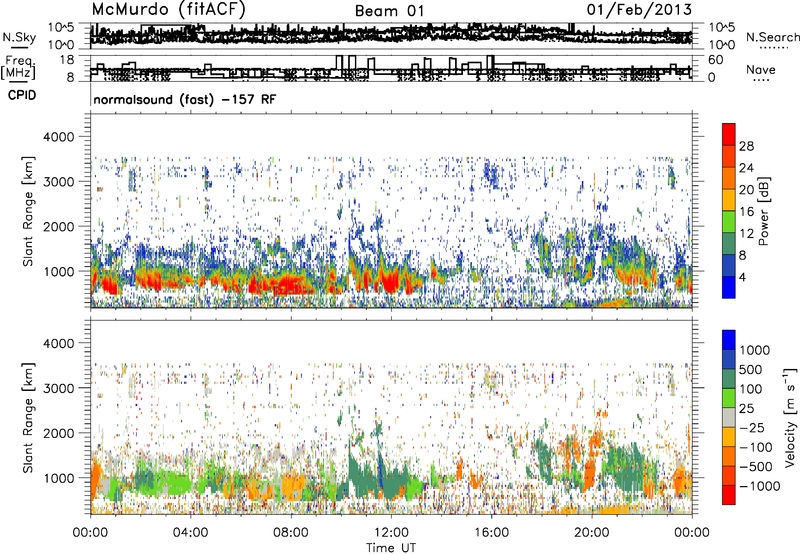
Task: Click the red bottom of velocity colorbar
Action: [x=729, y=495]
